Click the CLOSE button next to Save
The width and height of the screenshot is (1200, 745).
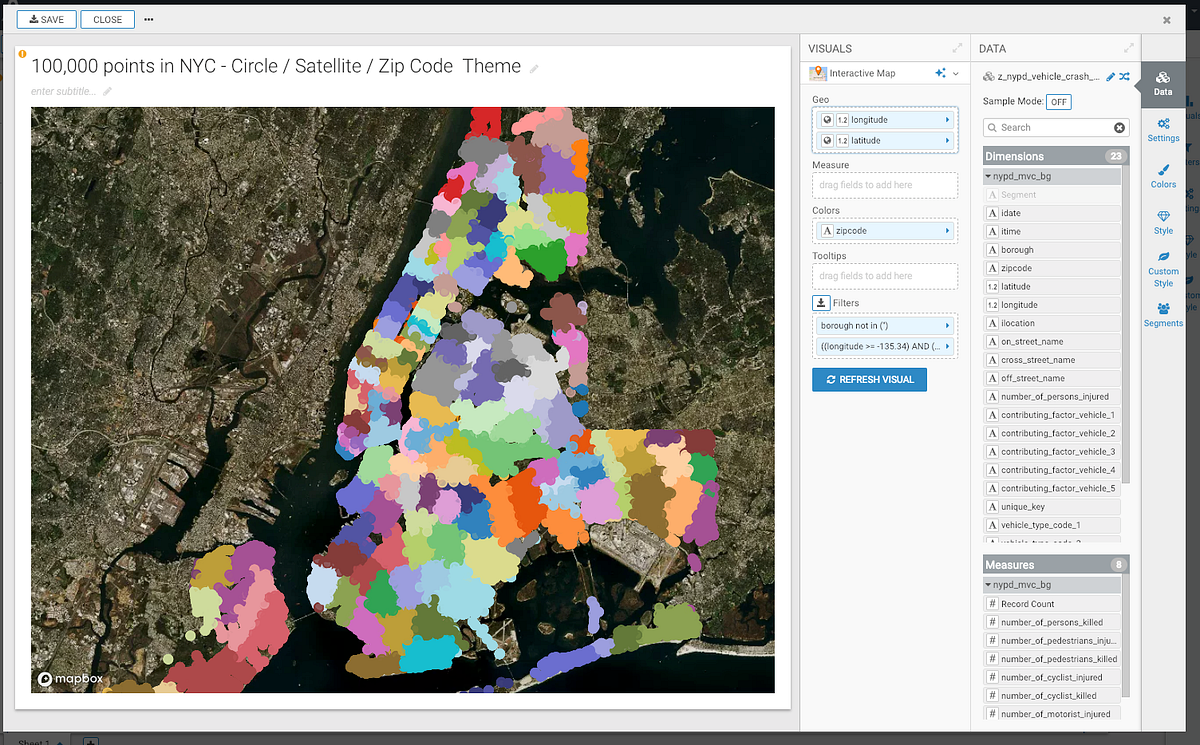pos(107,19)
